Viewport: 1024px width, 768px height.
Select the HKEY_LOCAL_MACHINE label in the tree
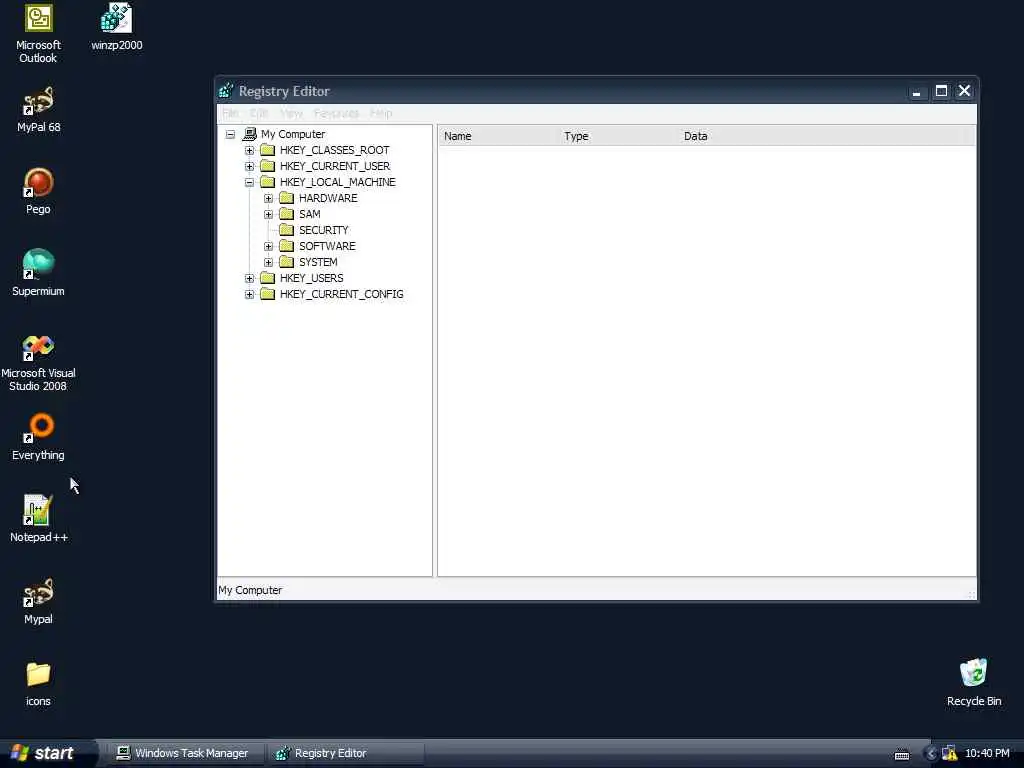(x=338, y=182)
